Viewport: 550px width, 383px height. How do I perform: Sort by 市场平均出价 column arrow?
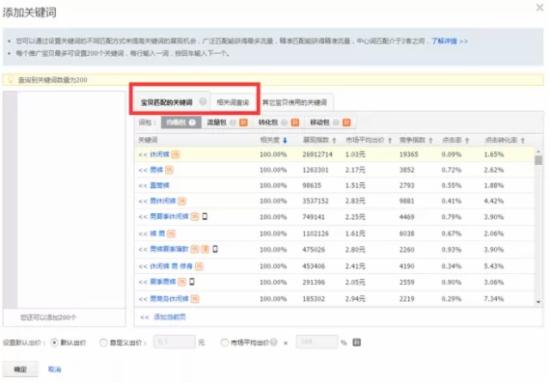[390, 141]
